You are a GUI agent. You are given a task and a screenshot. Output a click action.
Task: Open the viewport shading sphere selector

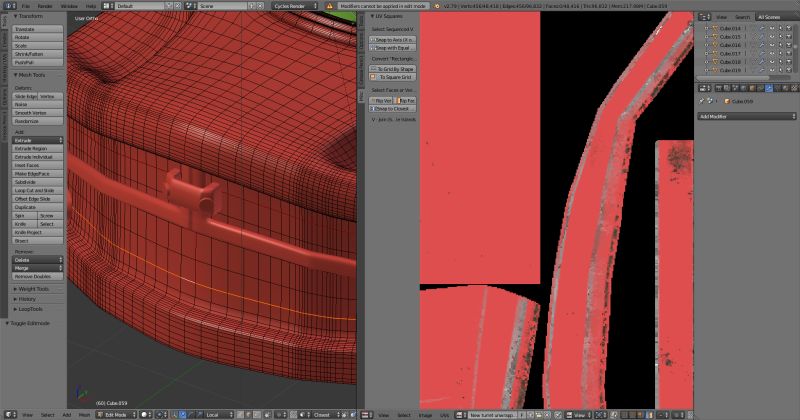(146, 414)
